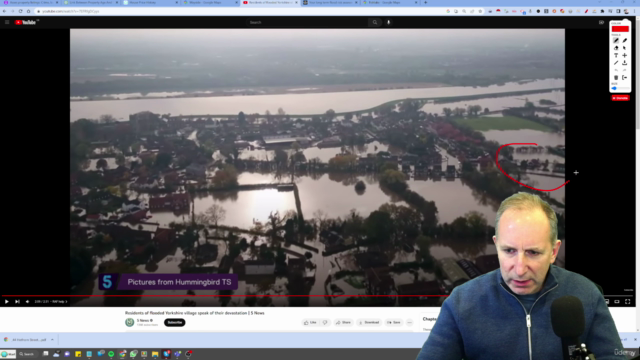
Task: Open Chrome from the taskbar
Action: [x=122, y=354]
